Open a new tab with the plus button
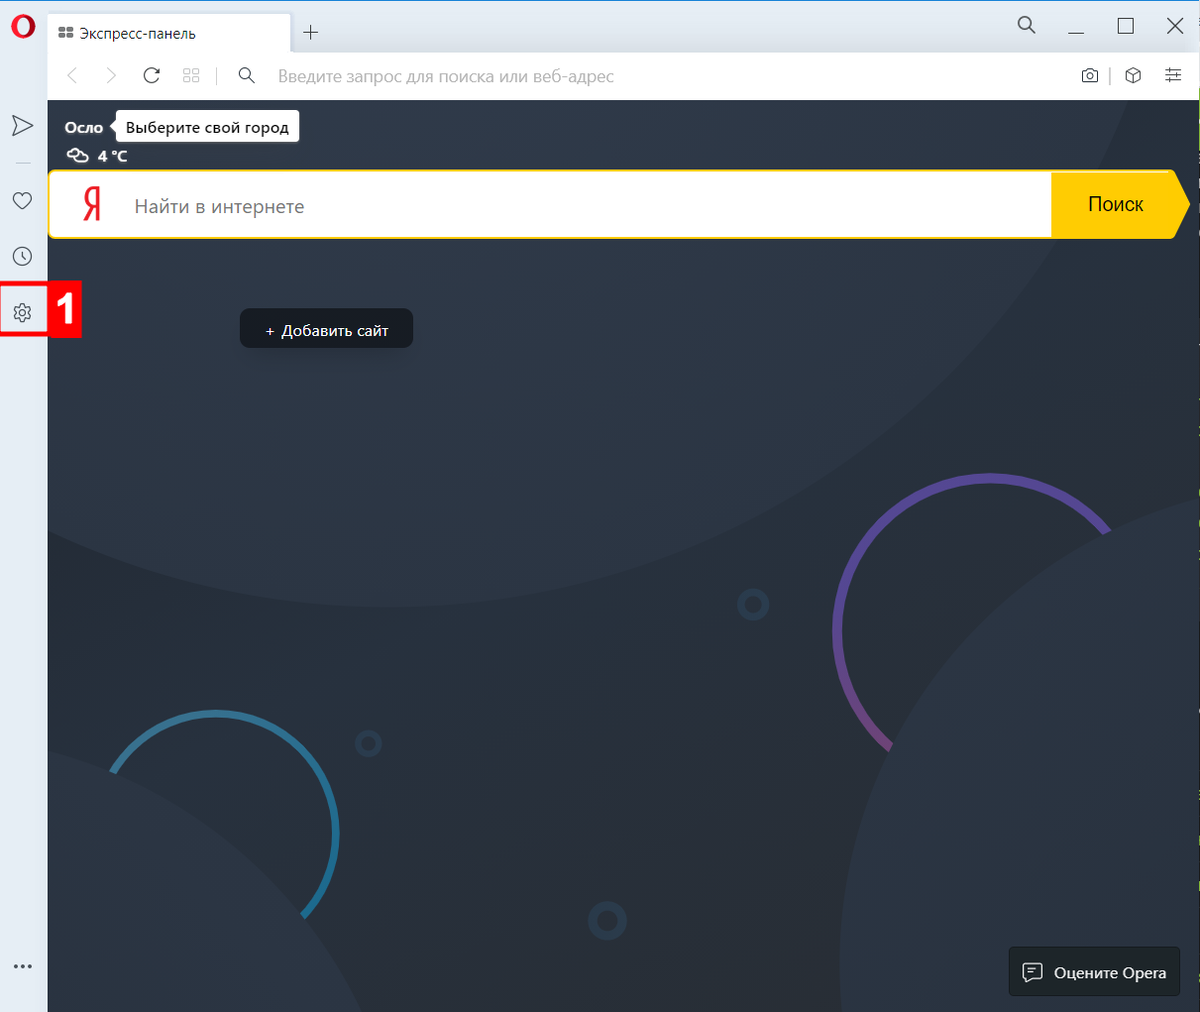Viewport: 1200px width, 1012px height. [311, 32]
